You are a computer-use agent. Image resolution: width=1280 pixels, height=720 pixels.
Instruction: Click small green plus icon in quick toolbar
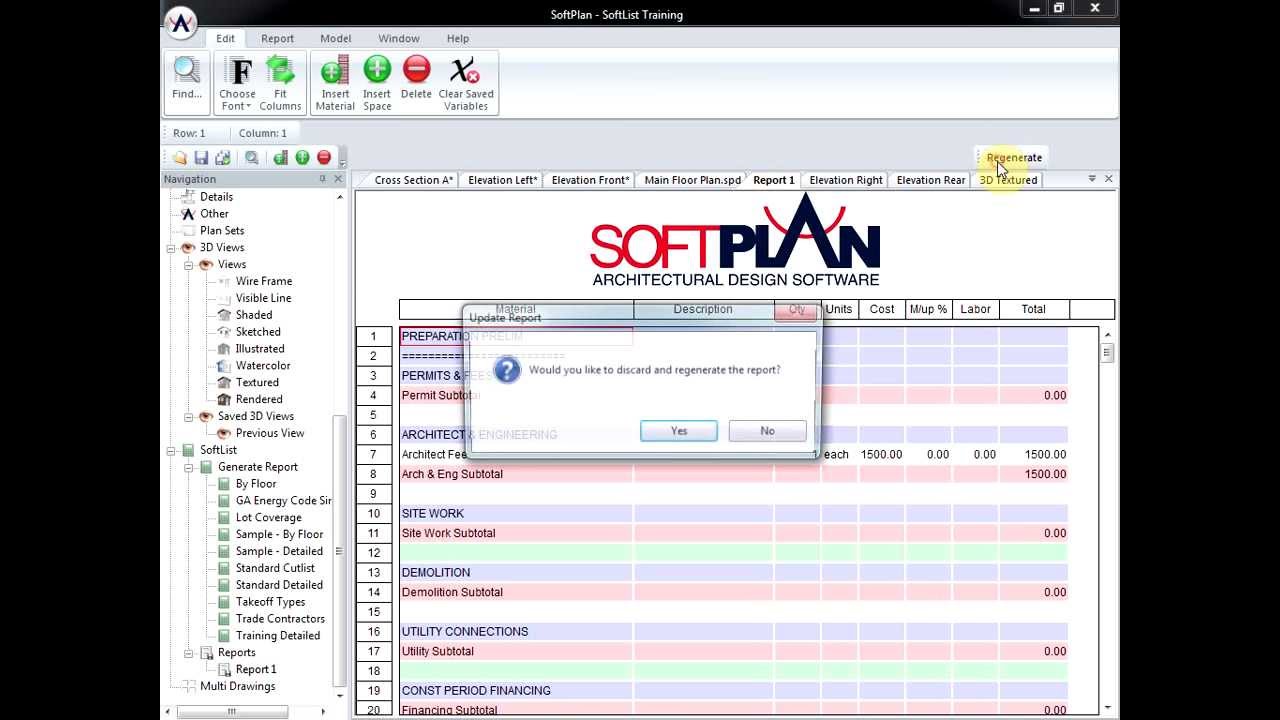tap(302, 158)
